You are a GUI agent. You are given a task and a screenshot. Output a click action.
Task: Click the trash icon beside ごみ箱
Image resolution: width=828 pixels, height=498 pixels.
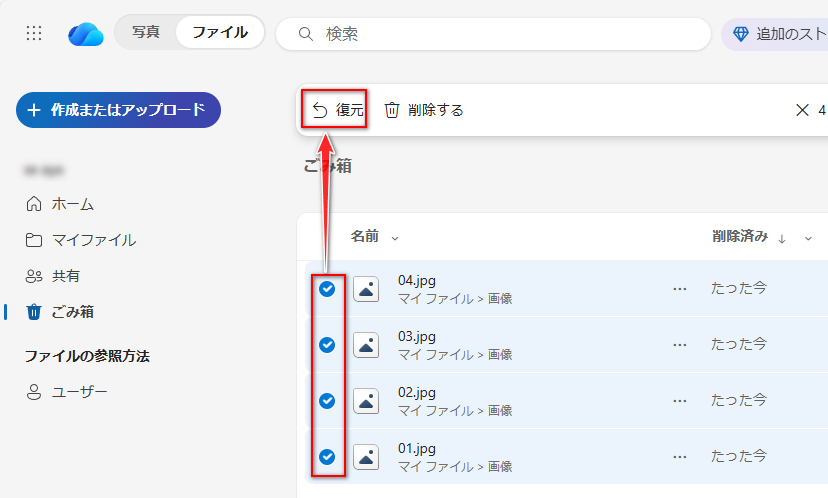34,312
